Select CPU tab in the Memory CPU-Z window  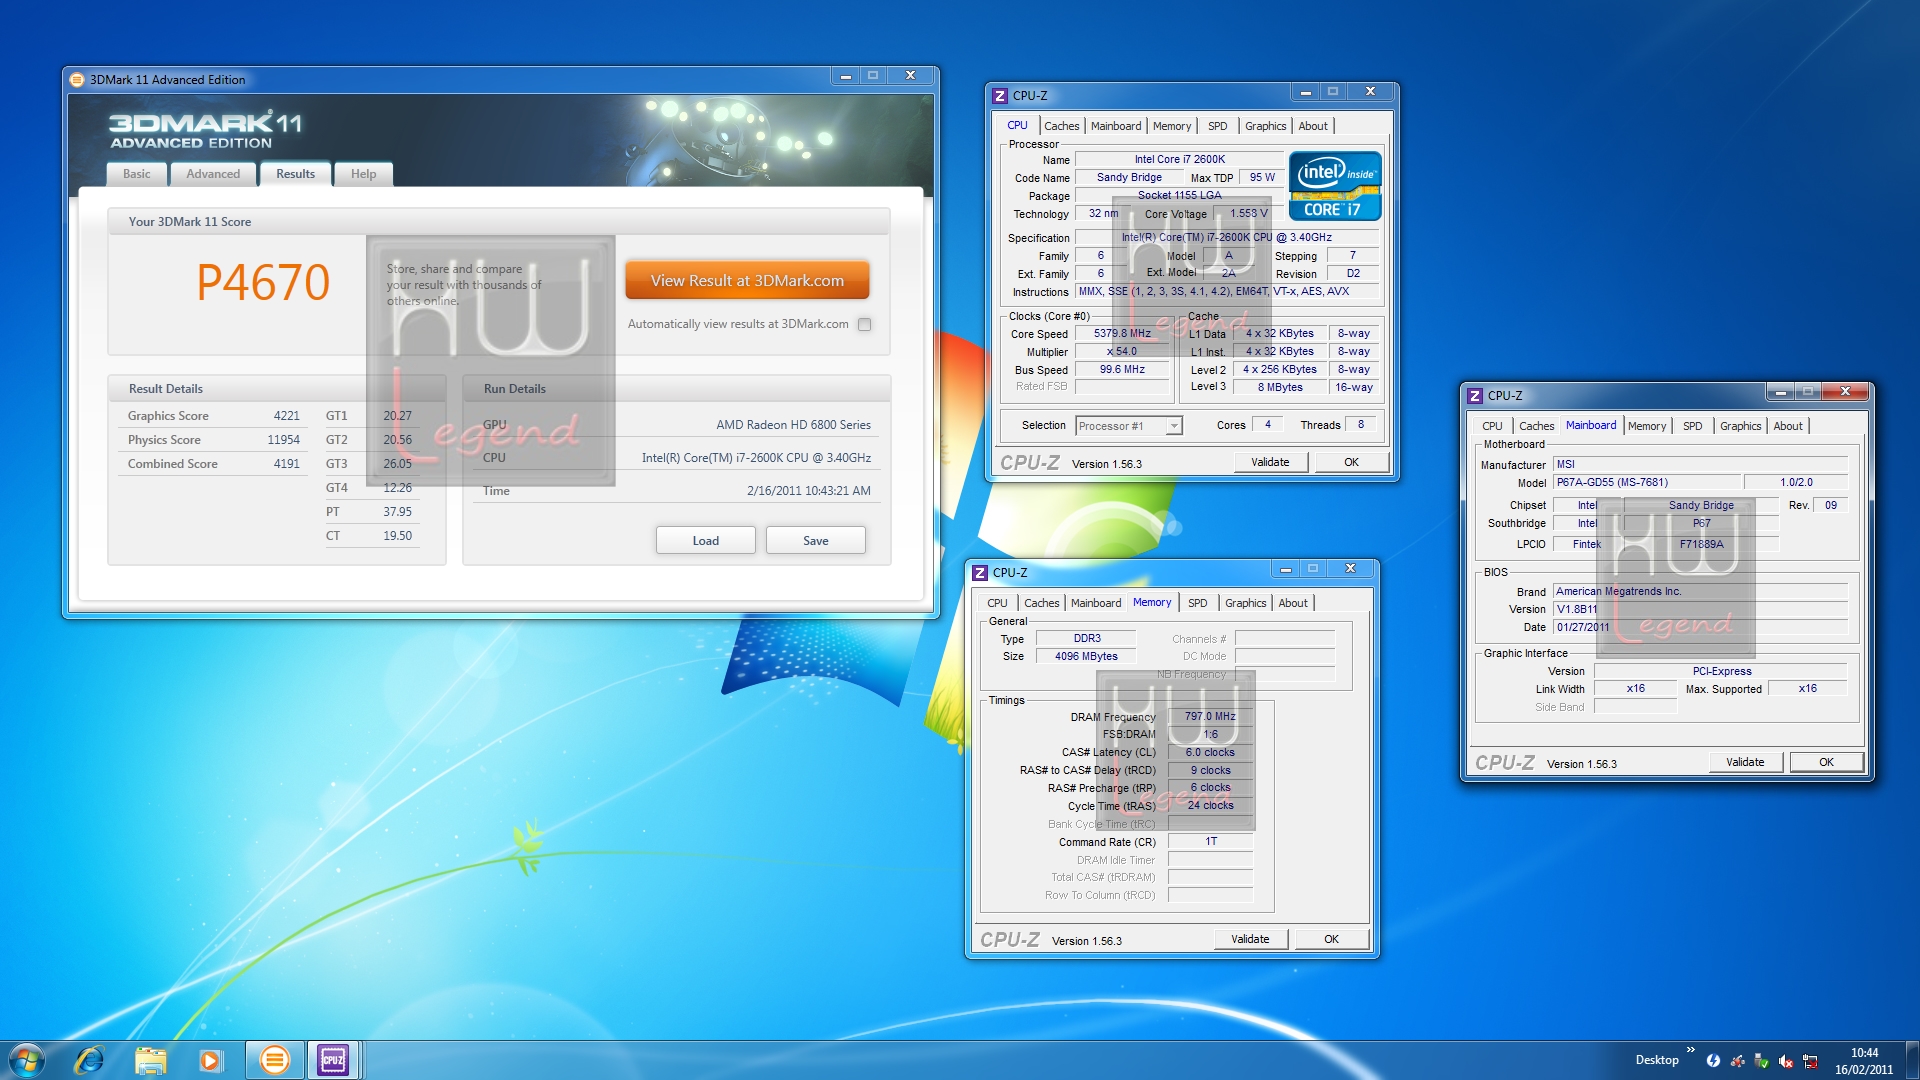click(x=997, y=603)
